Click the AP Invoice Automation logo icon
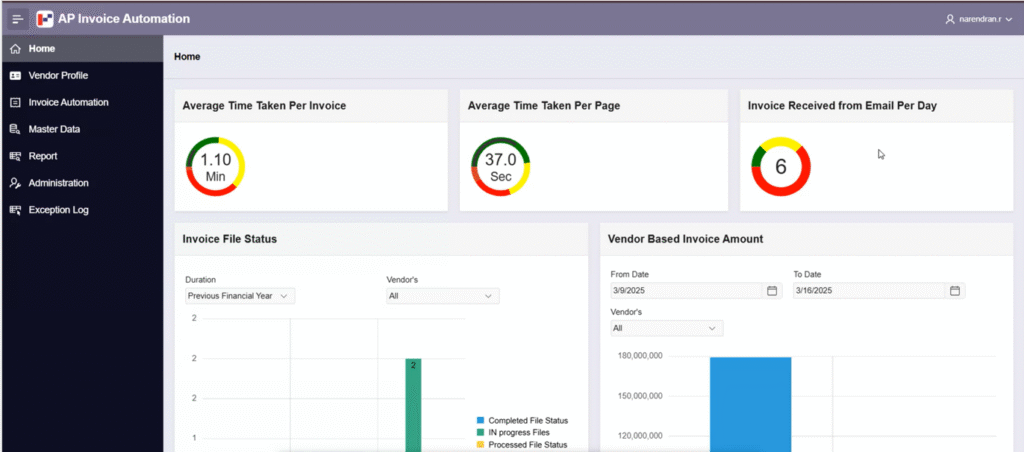The width and height of the screenshot is (1024, 452). (45, 19)
